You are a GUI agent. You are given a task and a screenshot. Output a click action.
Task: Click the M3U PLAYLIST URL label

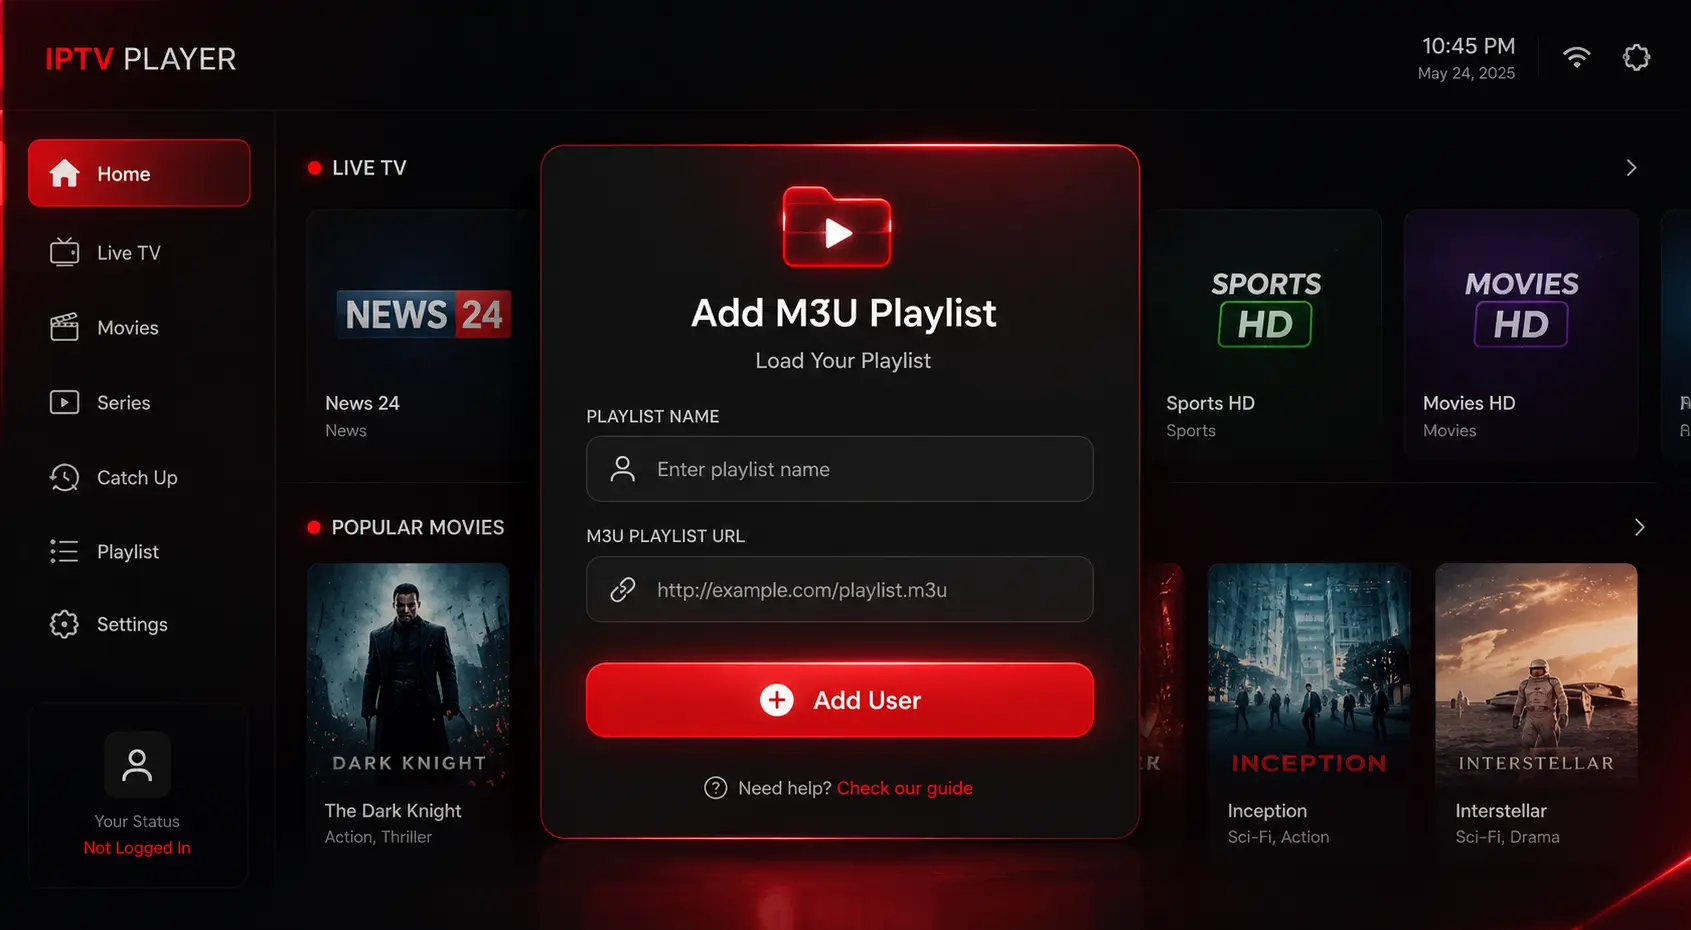pos(665,536)
